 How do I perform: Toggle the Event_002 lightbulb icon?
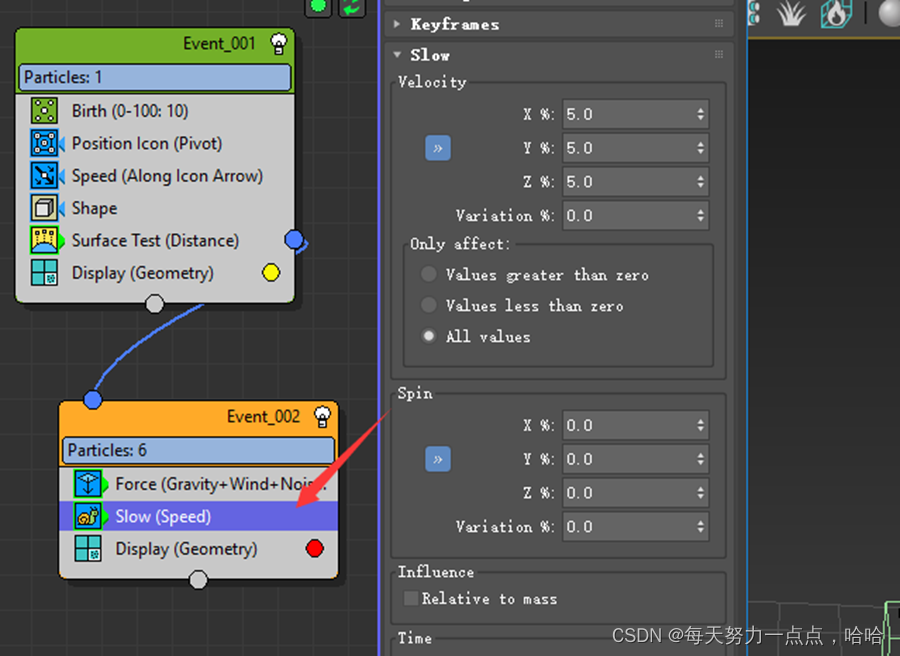click(x=322, y=416)
